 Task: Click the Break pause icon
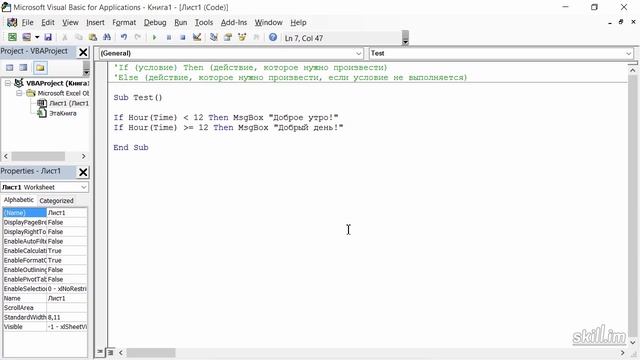[169, 38]
